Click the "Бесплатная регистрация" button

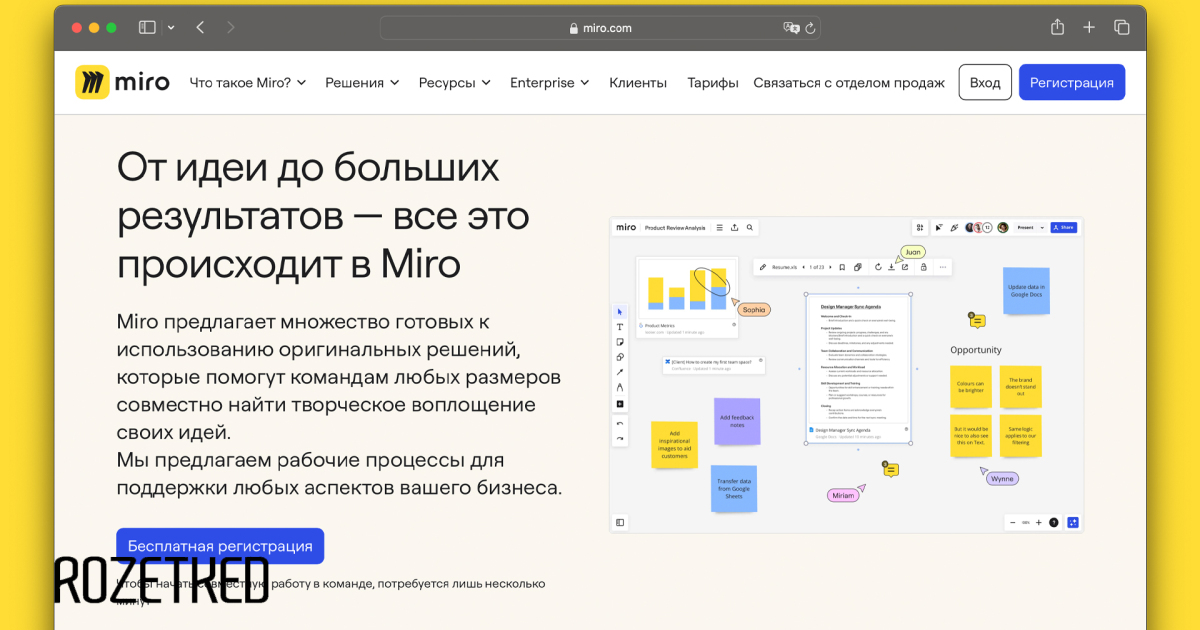(x=220, y=546)
